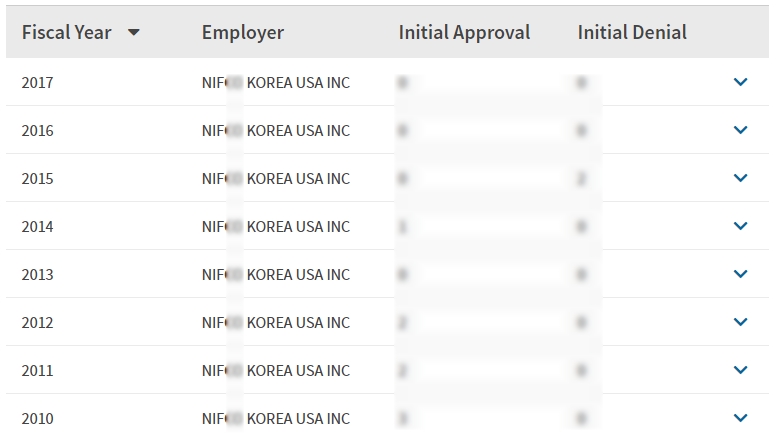Expand the 2017 row chevron
This screenshot has height=444, width=778.
point(740,82)
